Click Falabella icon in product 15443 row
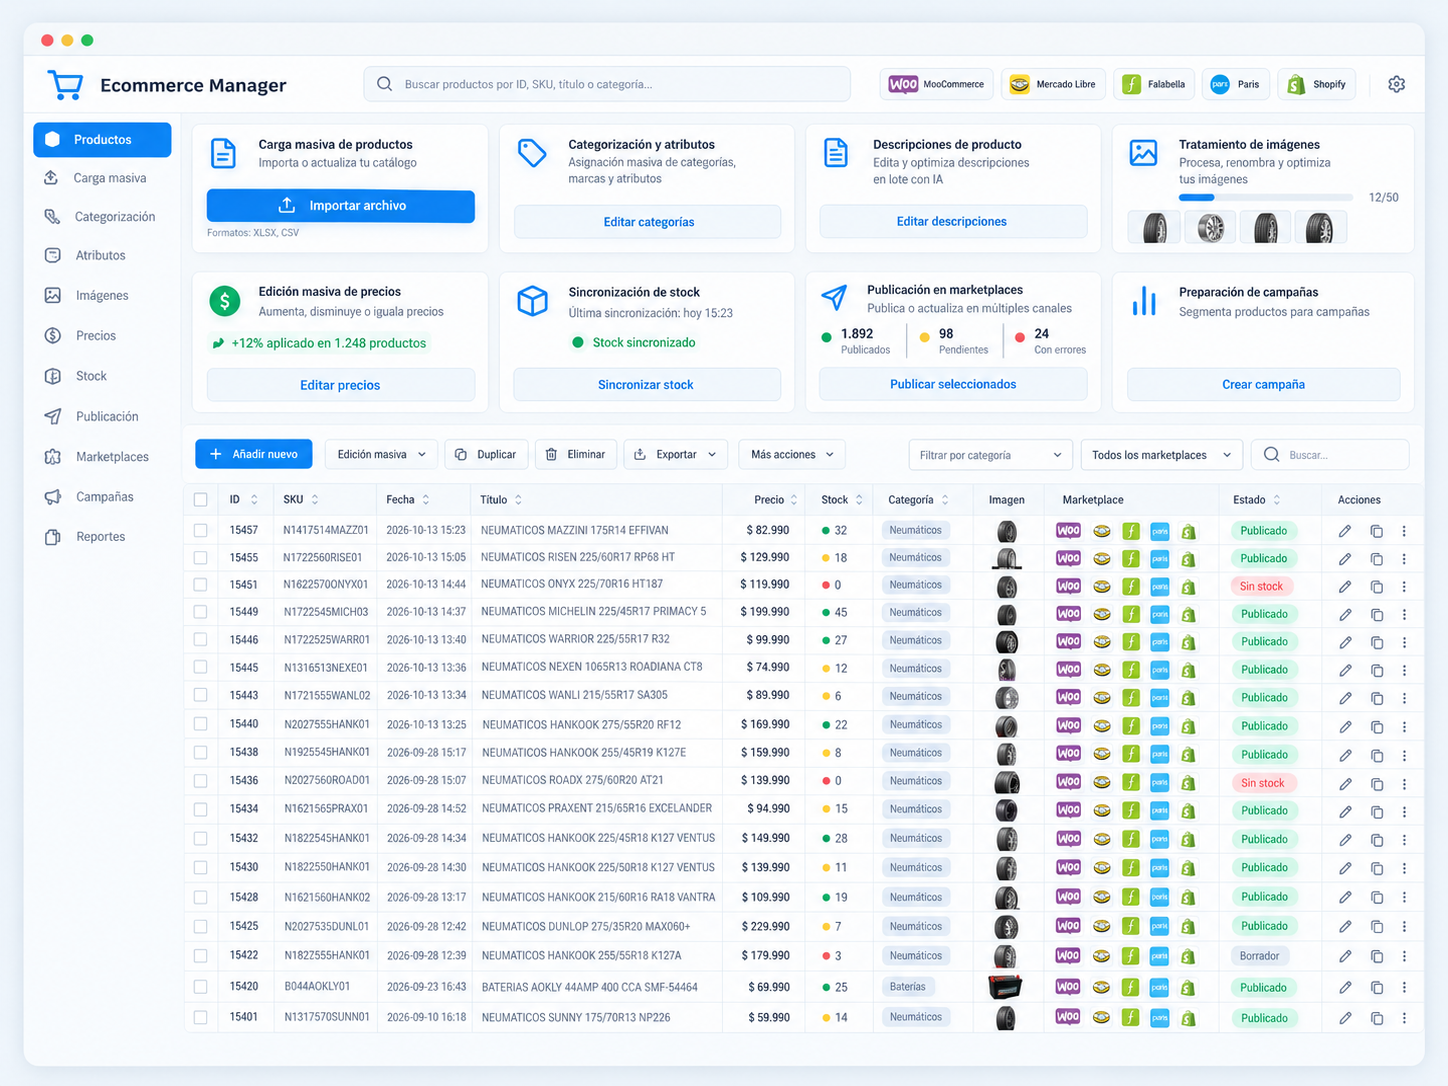 [1130, 697]
